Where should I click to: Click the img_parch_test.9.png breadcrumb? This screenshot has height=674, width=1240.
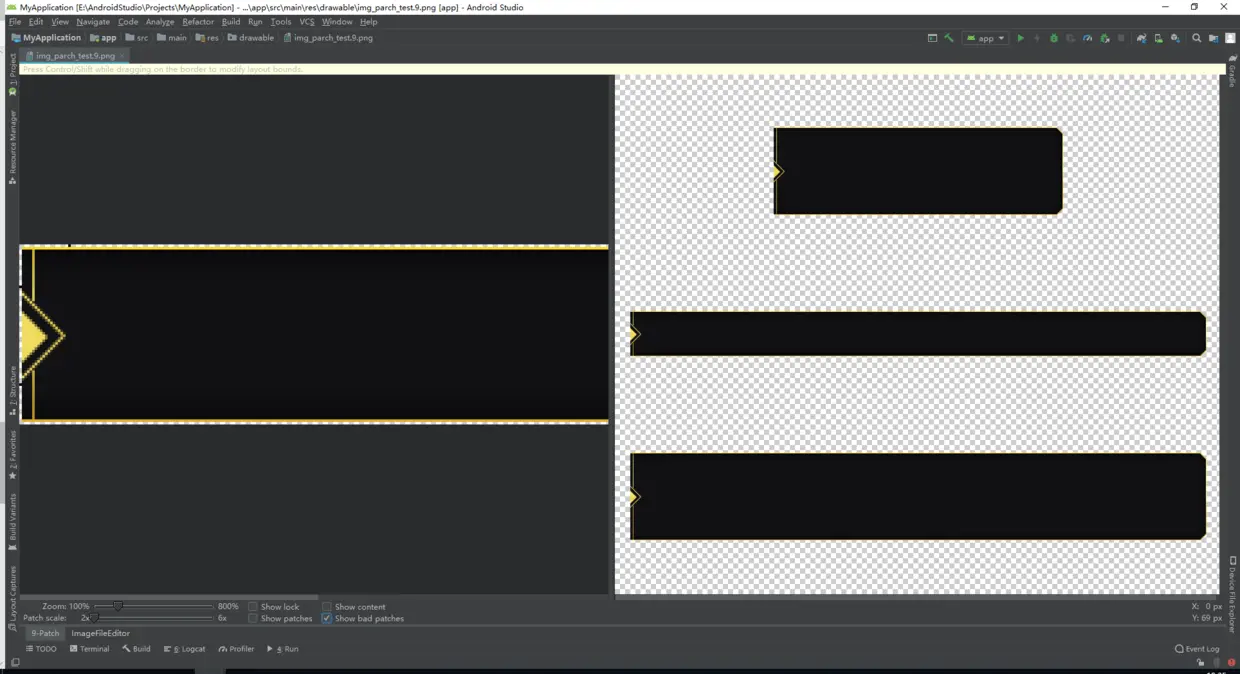point(328,38)
